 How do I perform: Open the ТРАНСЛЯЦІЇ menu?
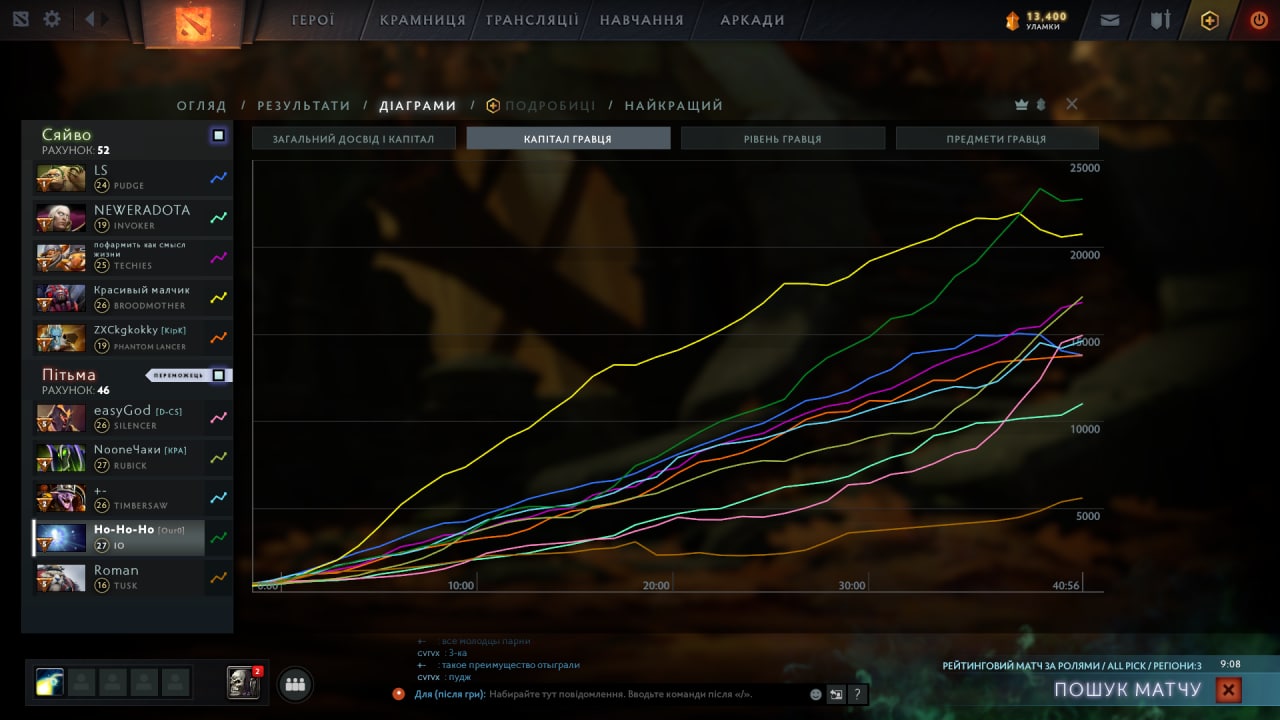pyautogui.click(x=532, y=20)
